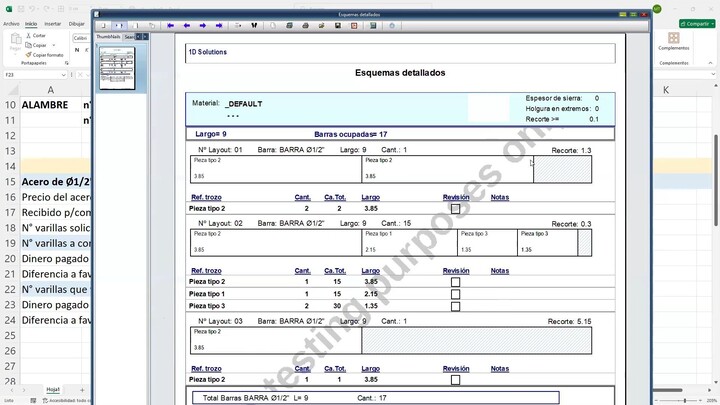Click the green Compartir button
This screenshot has width=720, height=405.
[x=697, y=23]
